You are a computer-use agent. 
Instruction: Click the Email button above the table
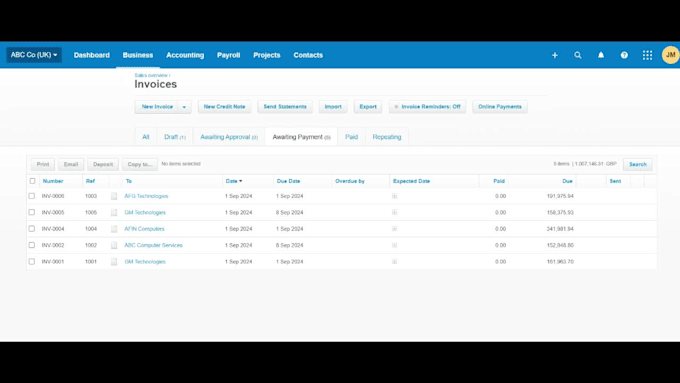click(x=71, y=164)
